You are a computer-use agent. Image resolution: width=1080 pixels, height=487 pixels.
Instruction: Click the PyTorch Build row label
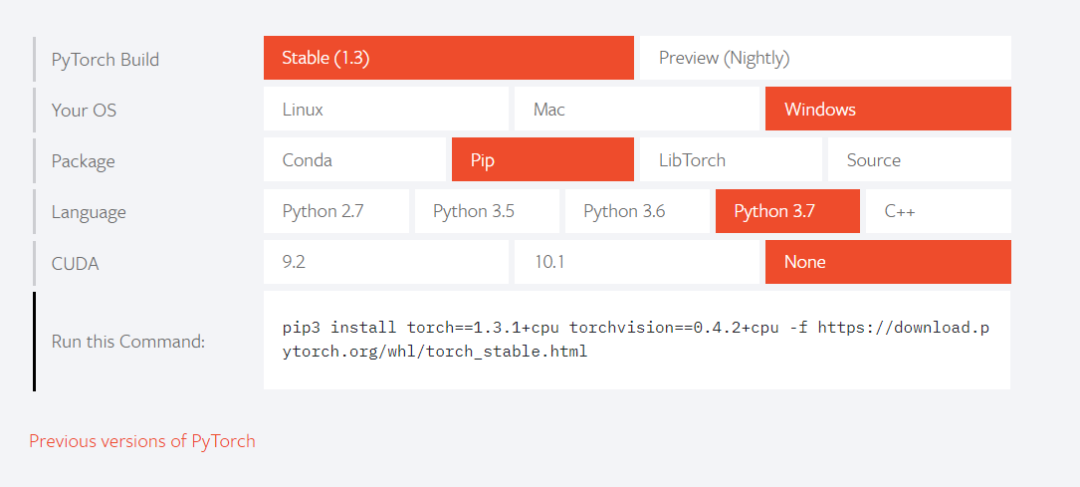(105, 59)
